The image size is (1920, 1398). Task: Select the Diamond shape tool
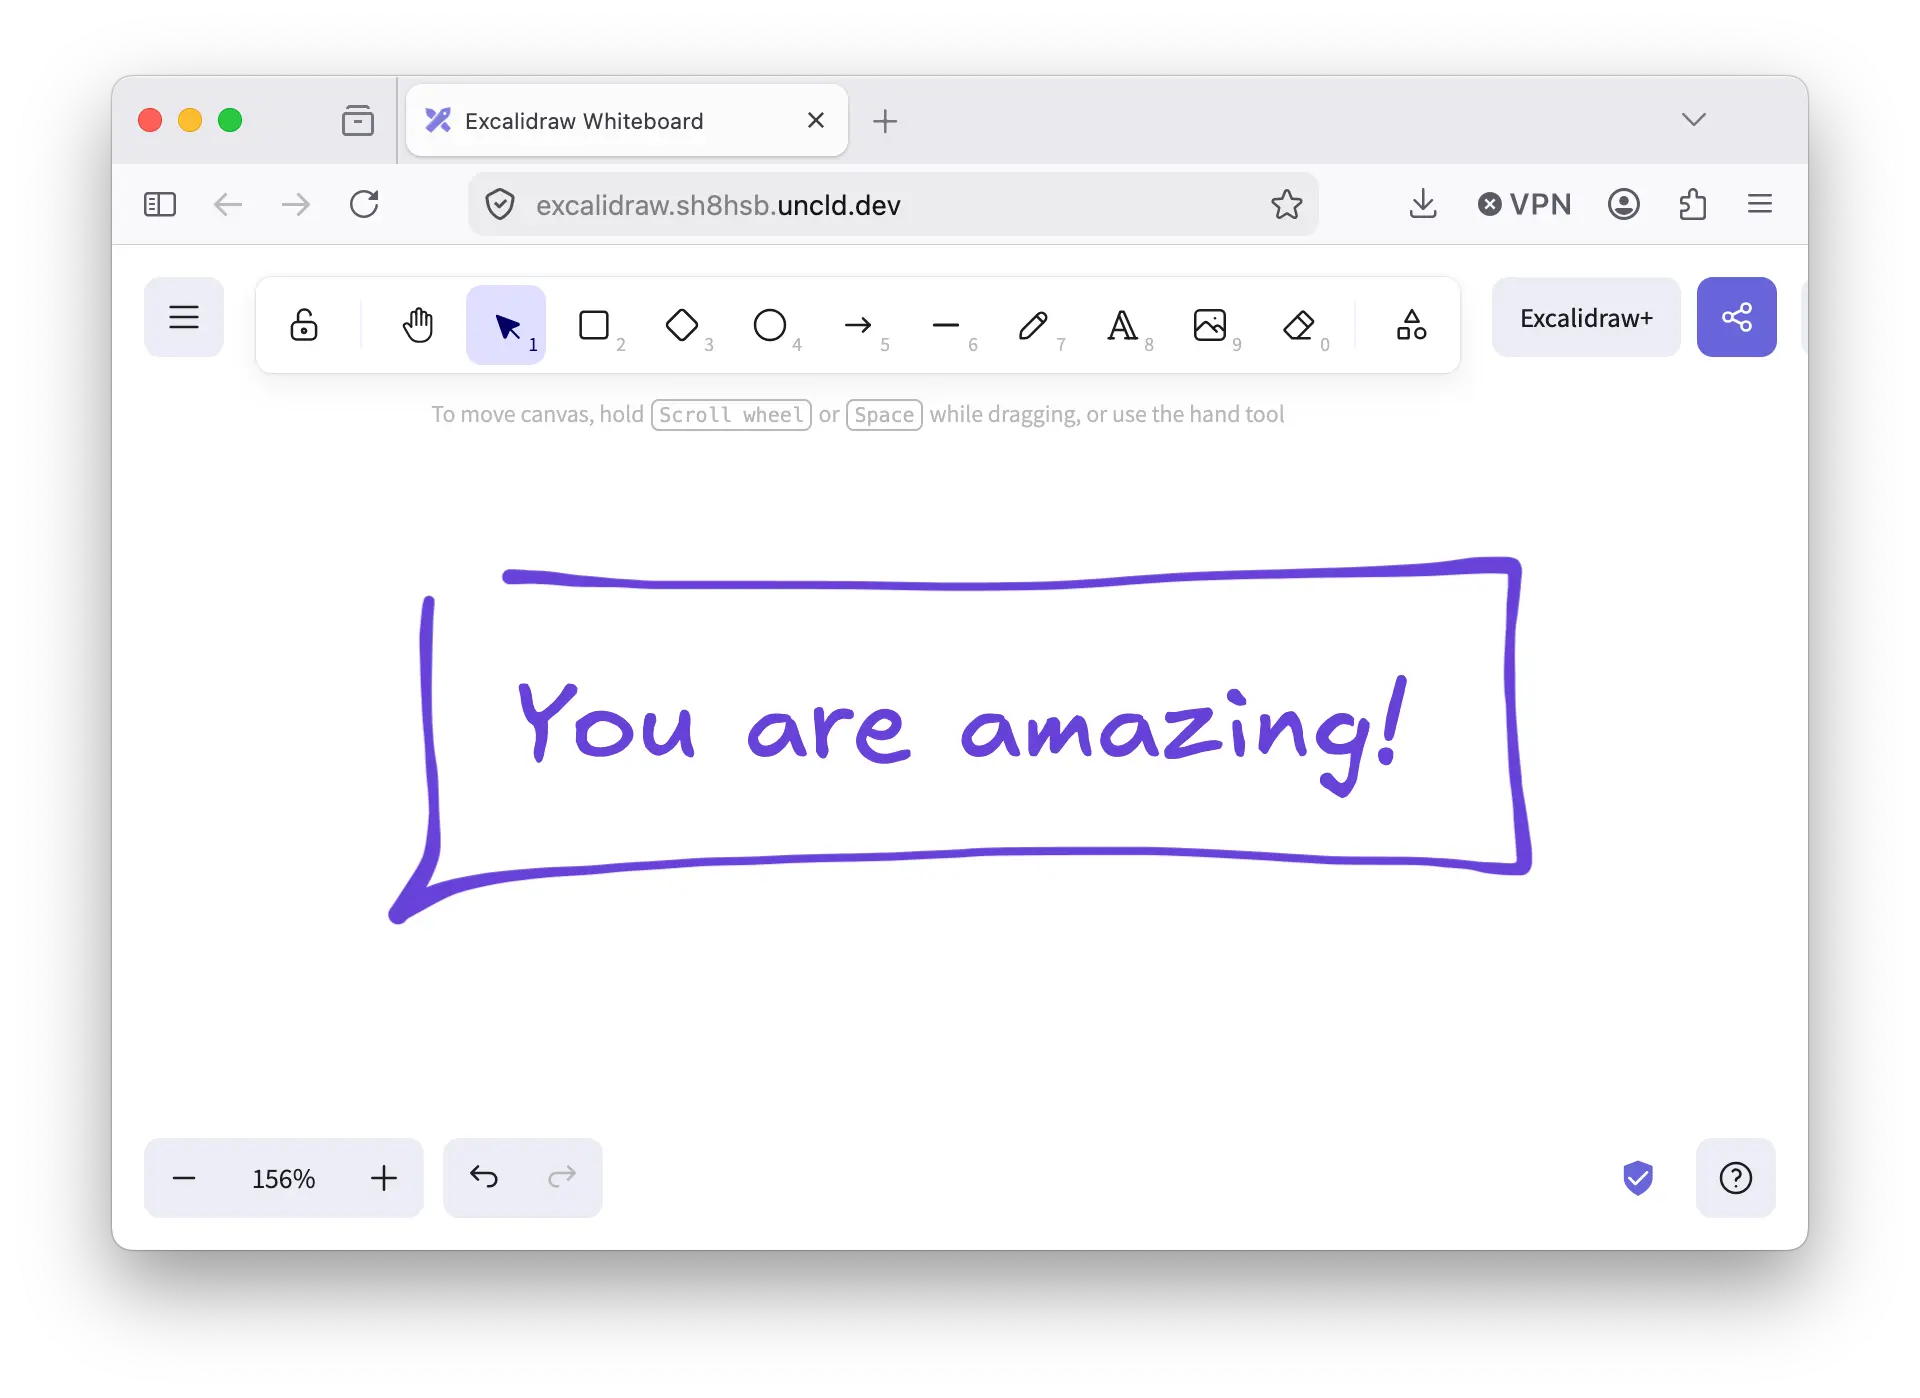click(x=682, y=325)
